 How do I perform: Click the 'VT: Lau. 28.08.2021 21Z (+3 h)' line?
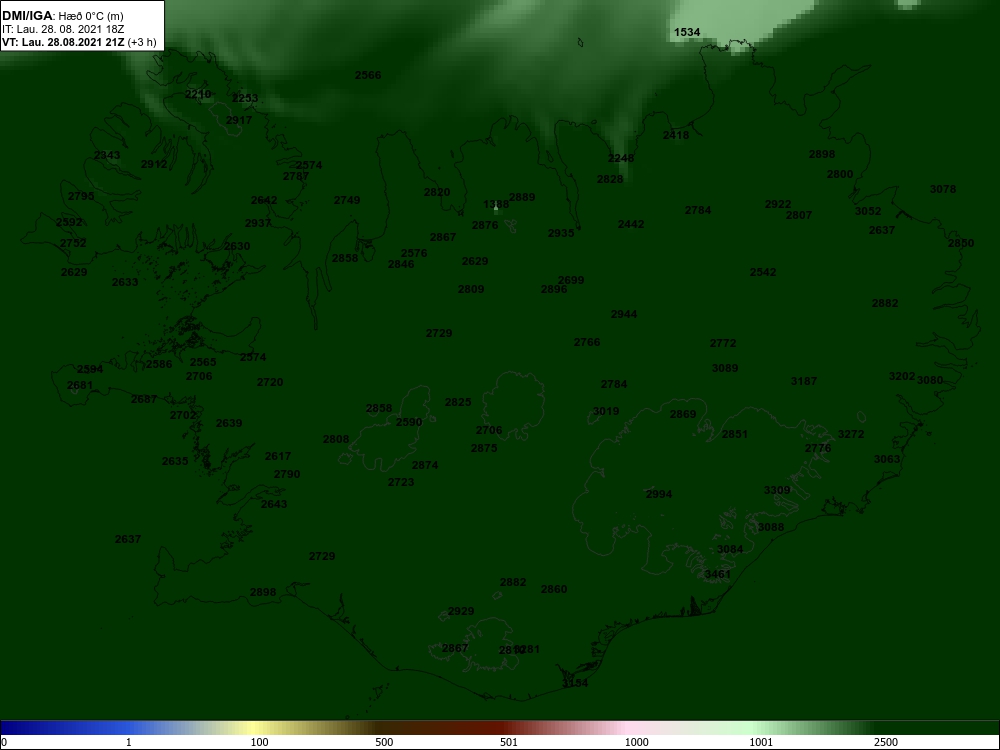79,42
